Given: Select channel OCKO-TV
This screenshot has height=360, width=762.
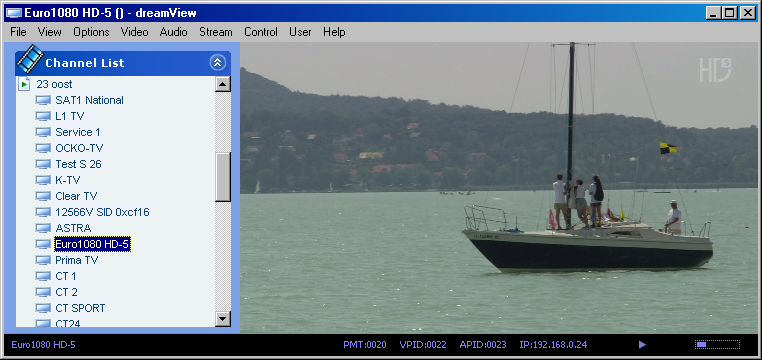Looking at the screenshot, I should pos(79,149).
